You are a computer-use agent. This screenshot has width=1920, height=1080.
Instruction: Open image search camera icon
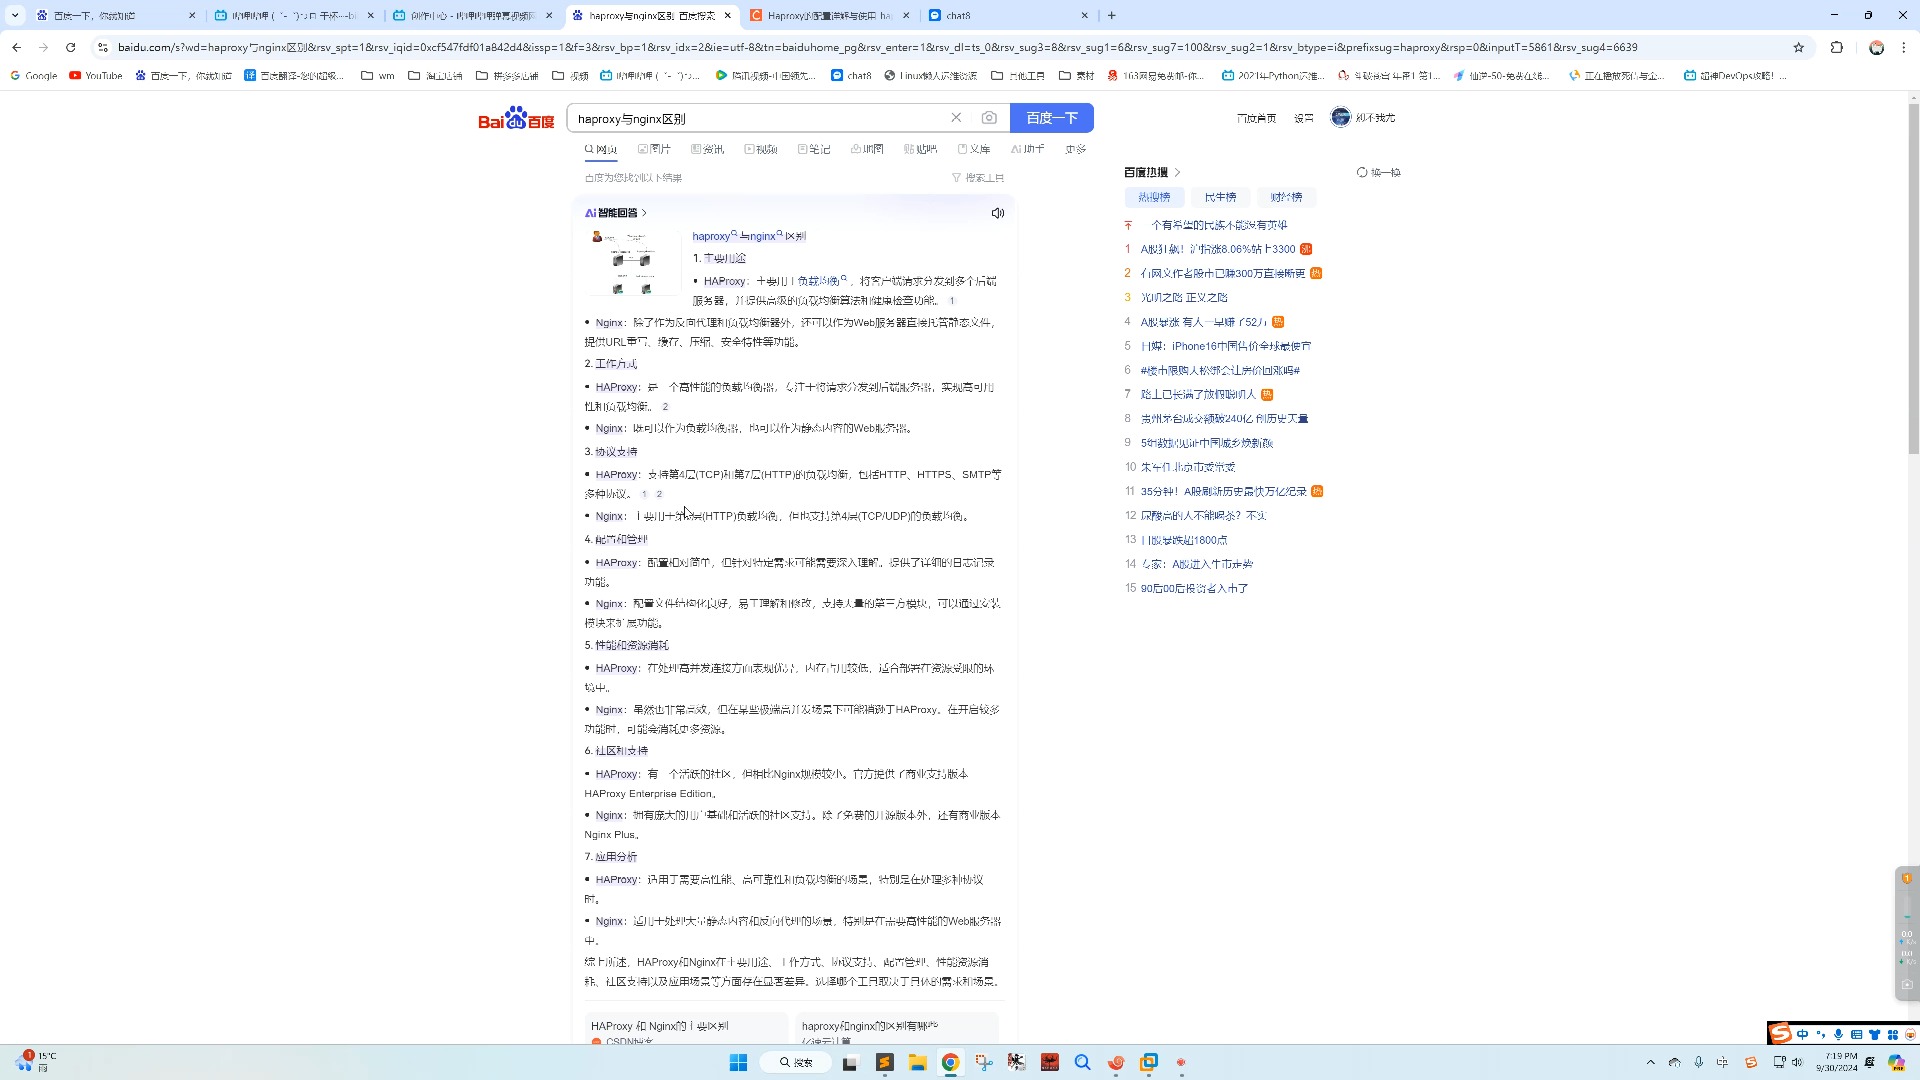click(989, 118)
